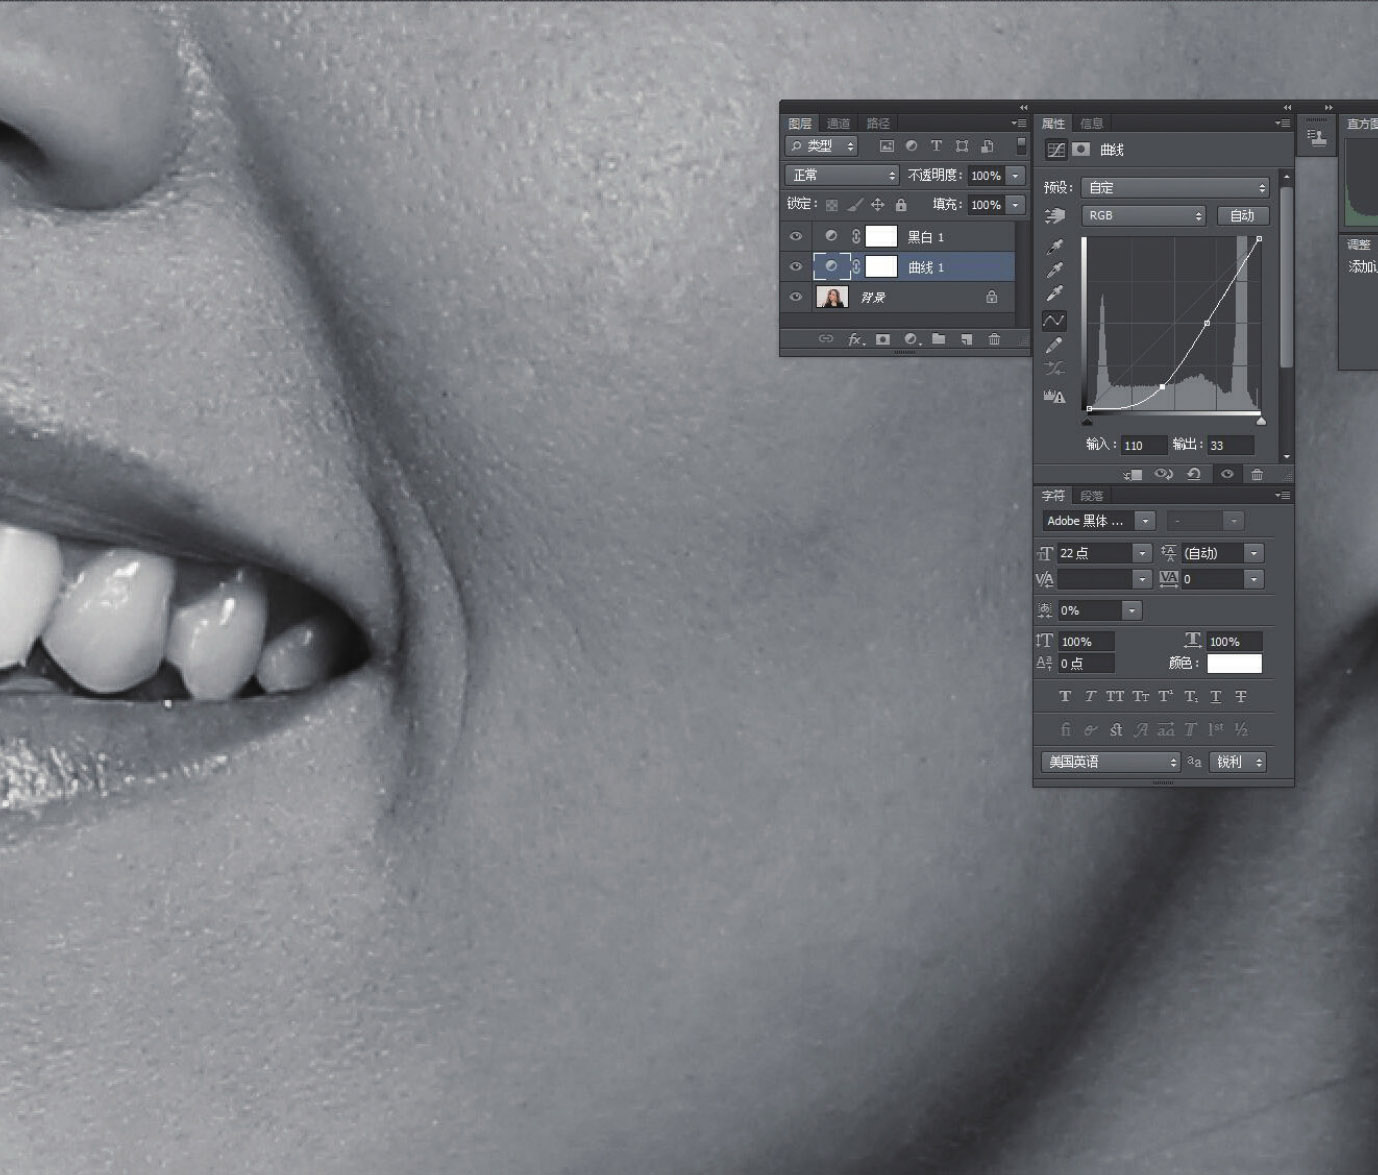Open the 预设 preset dropdown

tap(1175, 188)
